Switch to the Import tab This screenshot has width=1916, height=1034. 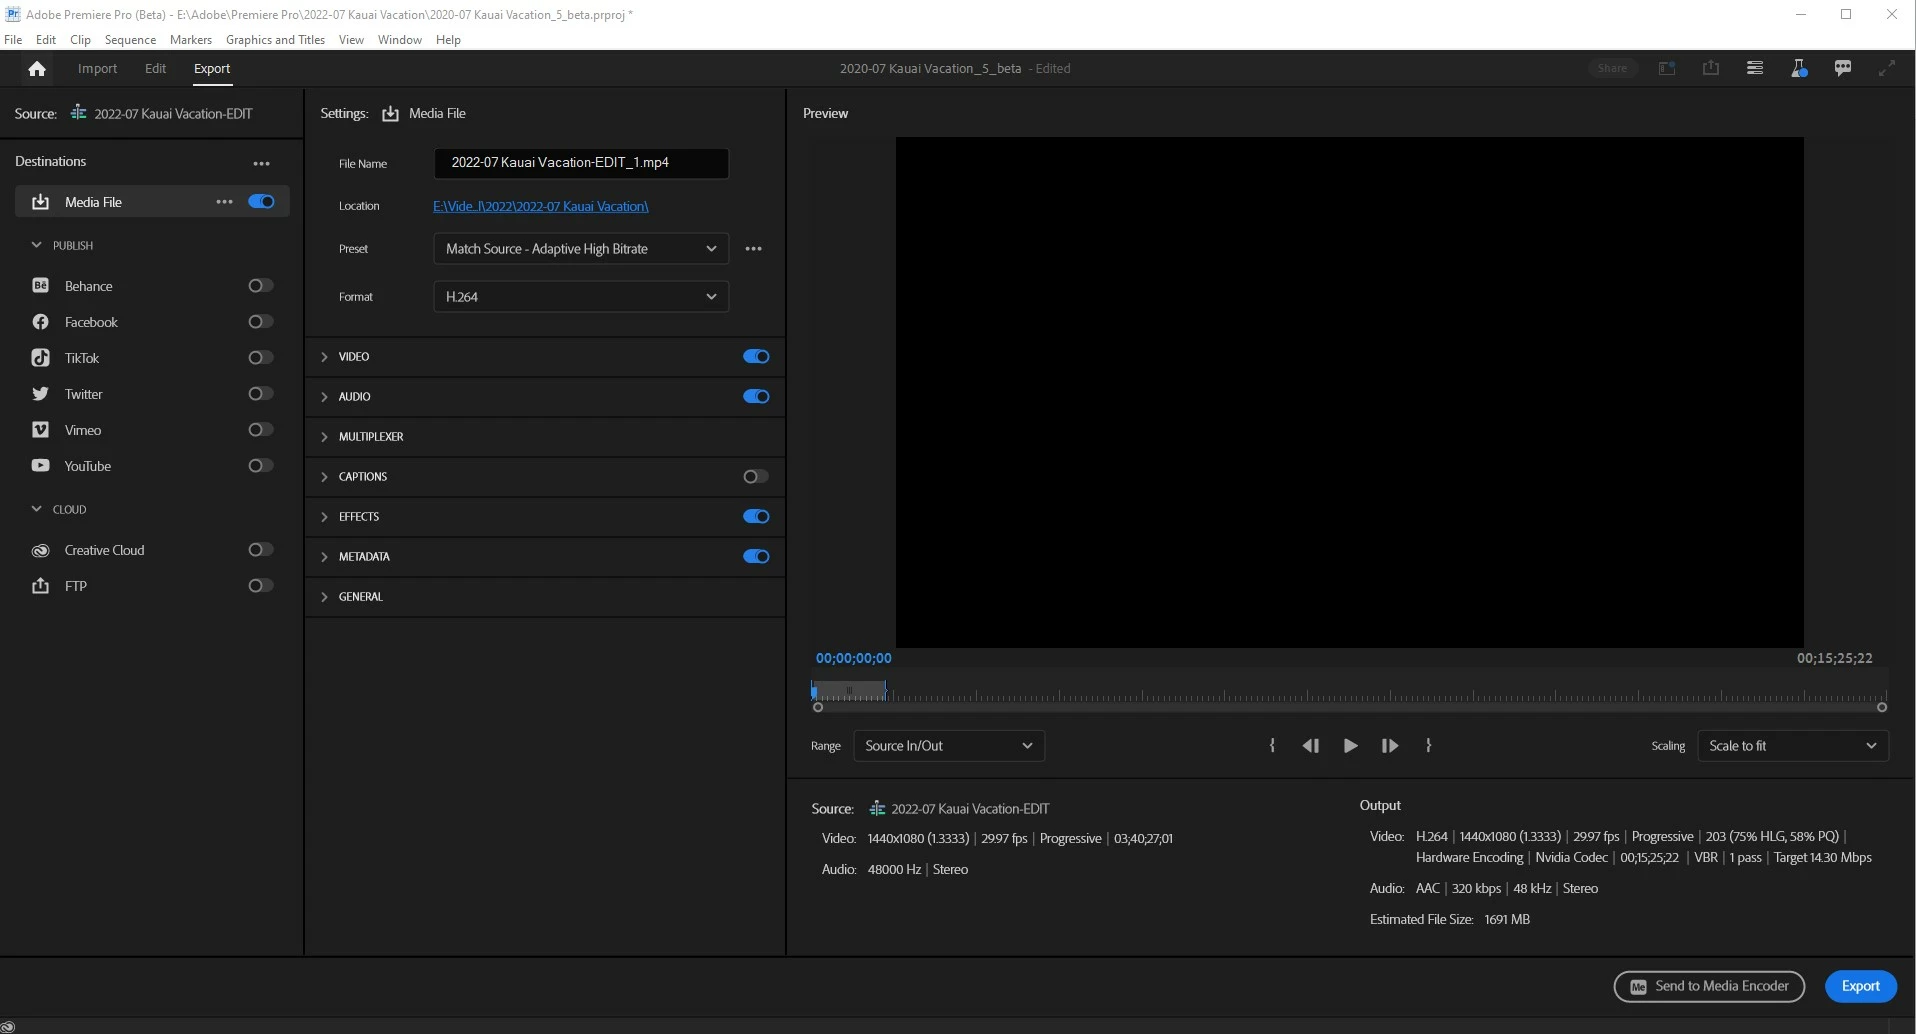(97, 68)
